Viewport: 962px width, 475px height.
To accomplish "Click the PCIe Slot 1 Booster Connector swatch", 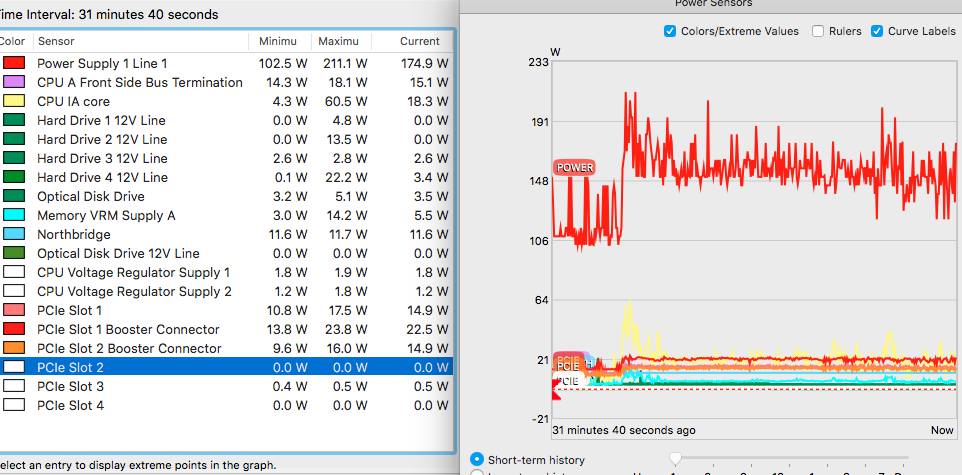I will tap(13, 330).
